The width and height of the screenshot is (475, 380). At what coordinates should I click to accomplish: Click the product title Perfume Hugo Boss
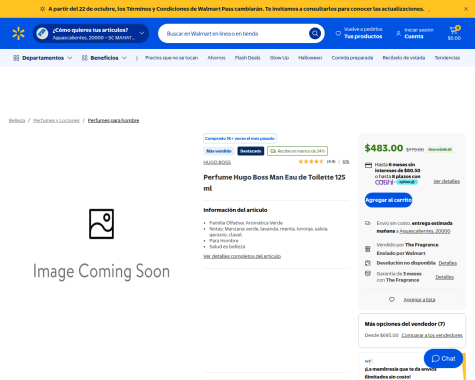(x=274, y=183)
